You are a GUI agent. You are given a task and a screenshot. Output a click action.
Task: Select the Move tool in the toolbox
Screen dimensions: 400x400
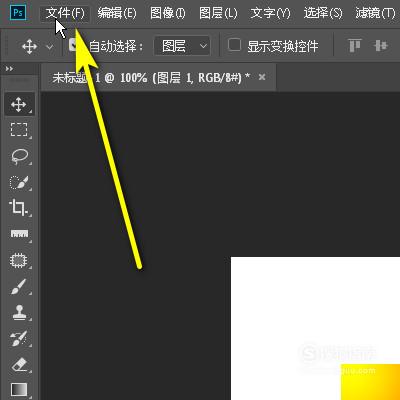pos(19,105)
